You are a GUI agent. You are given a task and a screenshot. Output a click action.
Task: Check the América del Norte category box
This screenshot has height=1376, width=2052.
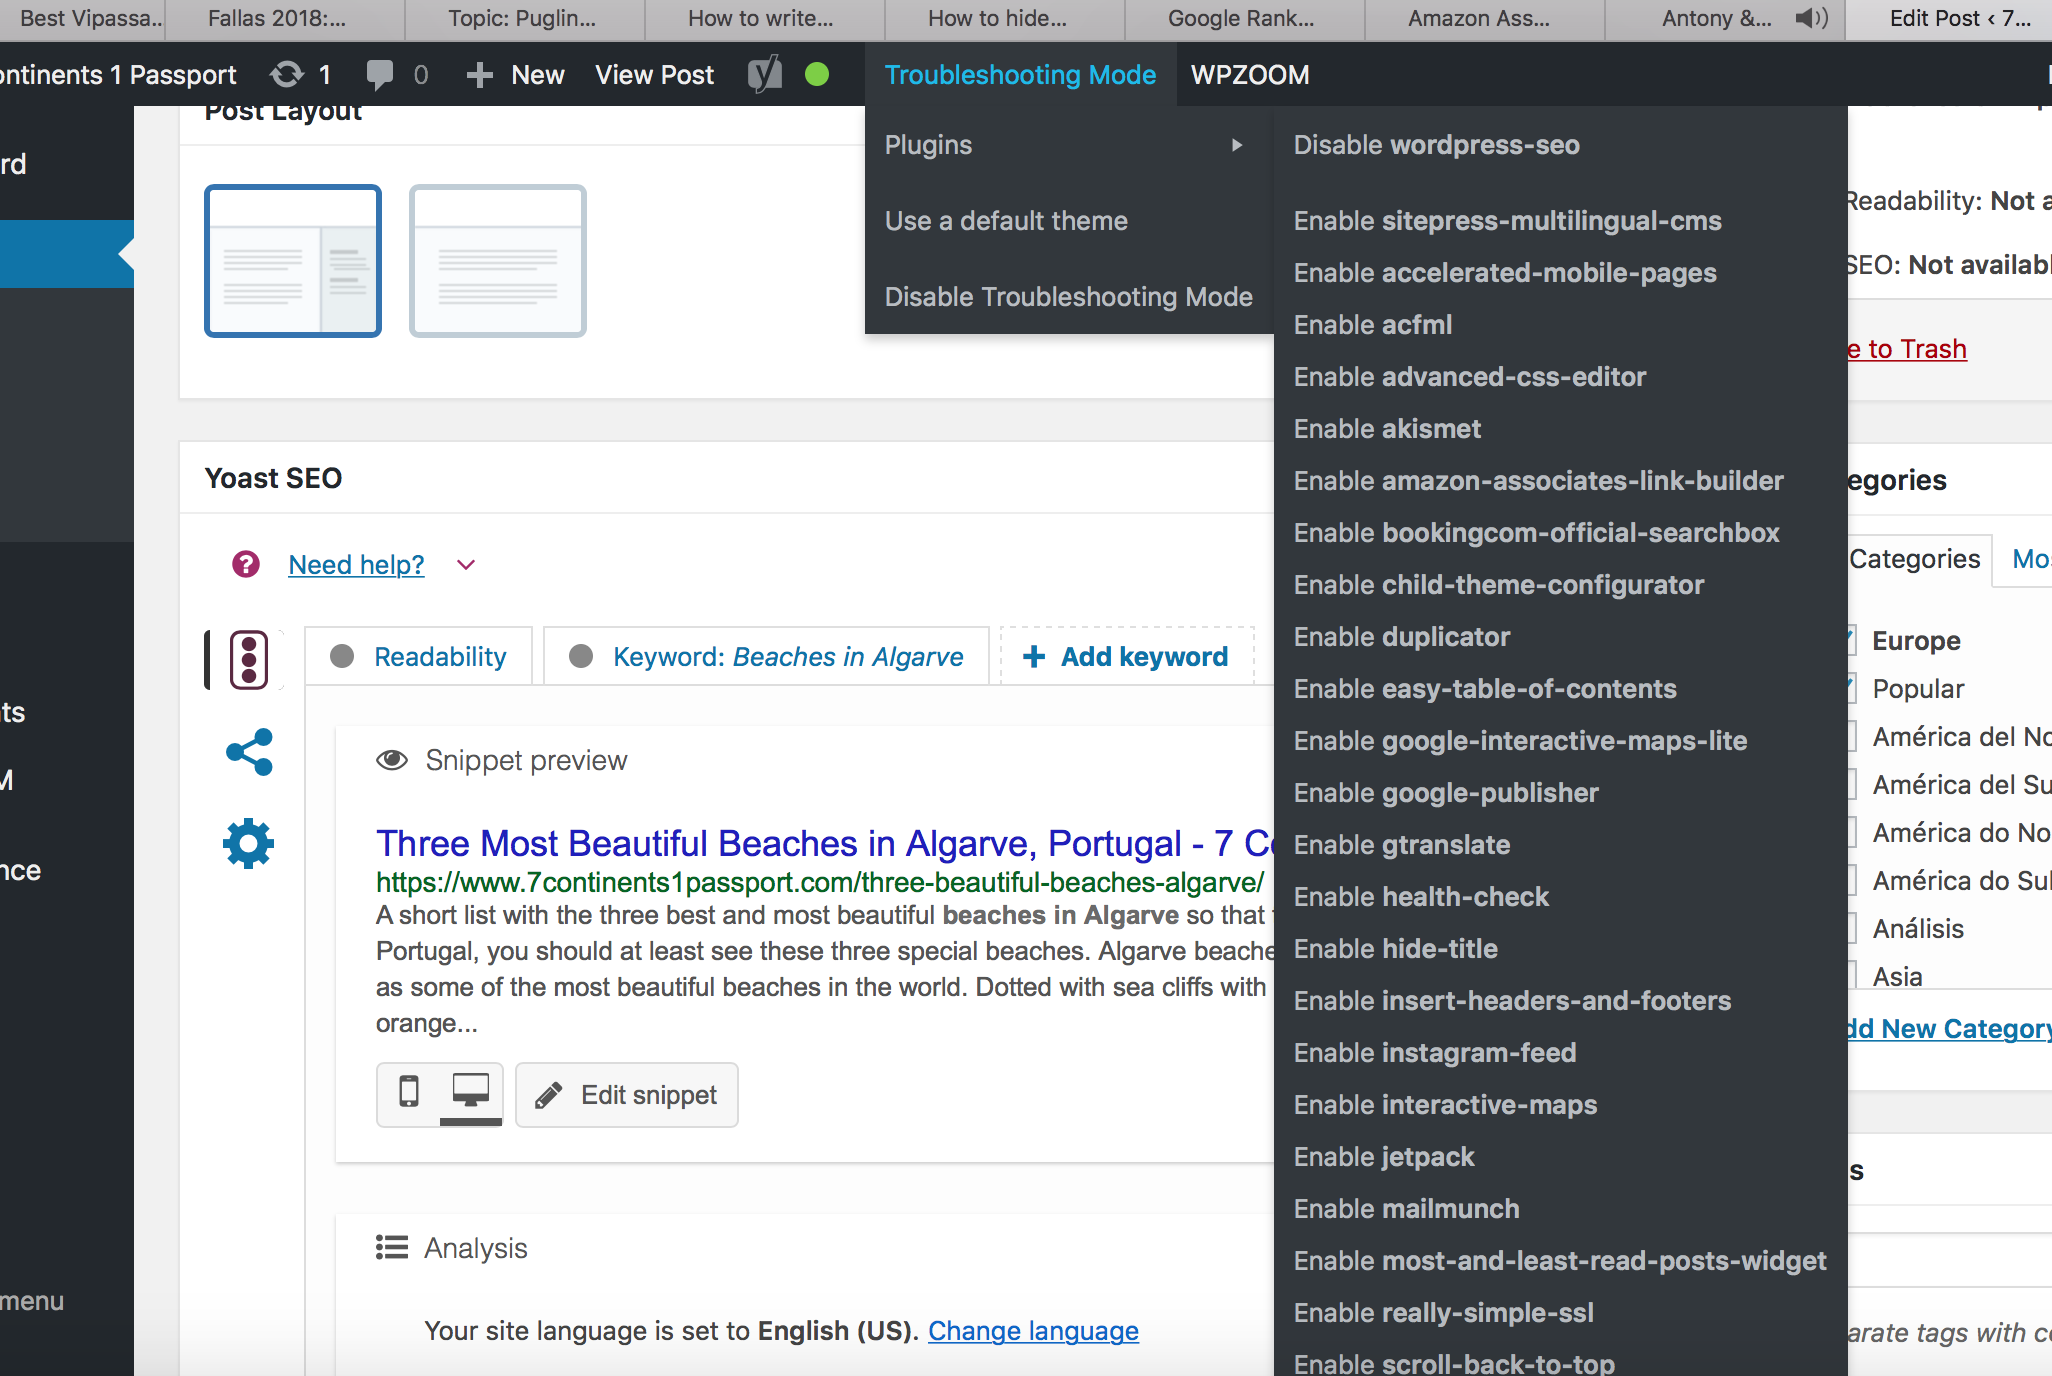coord(1852,736)
